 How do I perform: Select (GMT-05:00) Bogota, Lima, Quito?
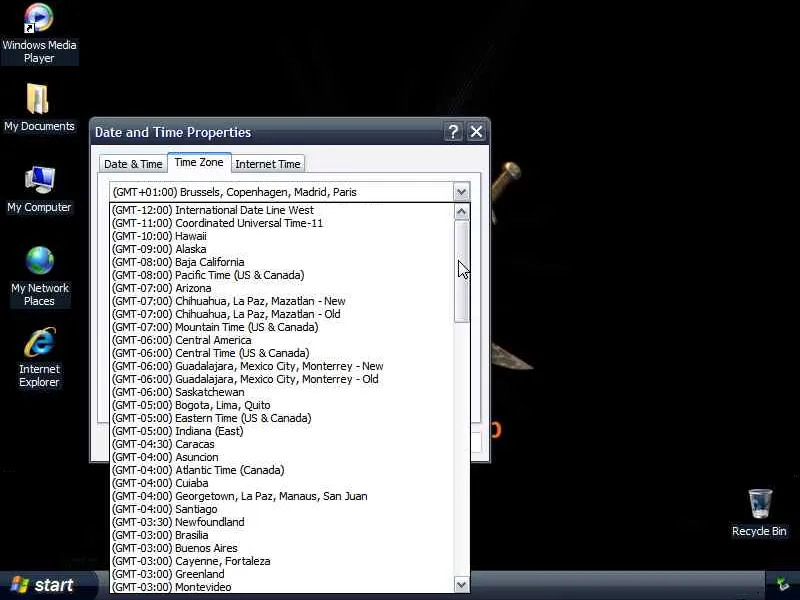click(x=282, y=405)
